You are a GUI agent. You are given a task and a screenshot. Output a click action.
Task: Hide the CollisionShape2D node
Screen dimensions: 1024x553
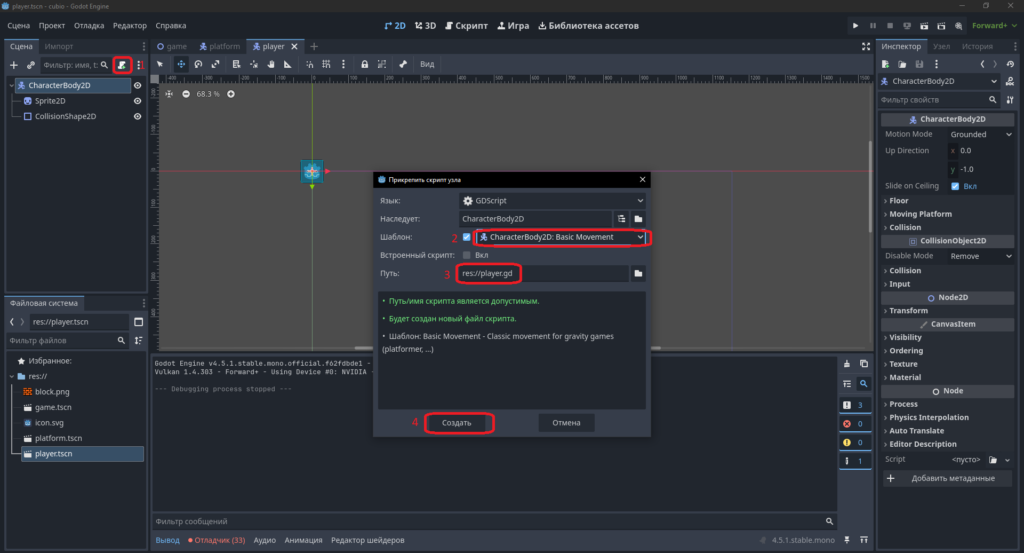(137, 116)
